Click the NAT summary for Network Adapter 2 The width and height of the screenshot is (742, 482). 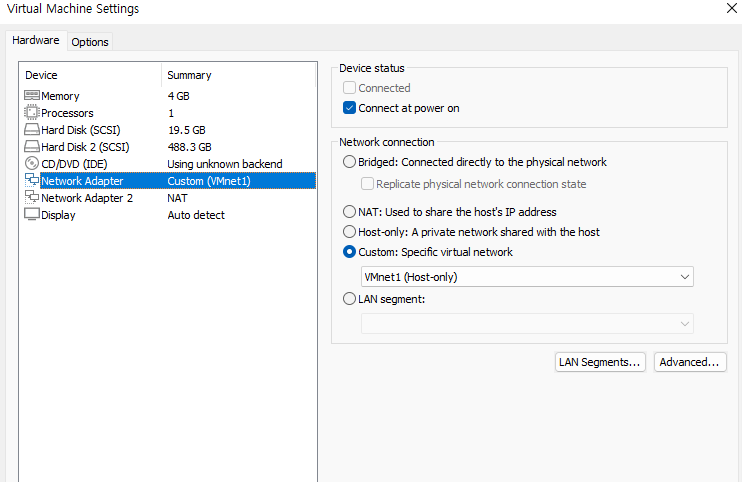click(177, 198)
